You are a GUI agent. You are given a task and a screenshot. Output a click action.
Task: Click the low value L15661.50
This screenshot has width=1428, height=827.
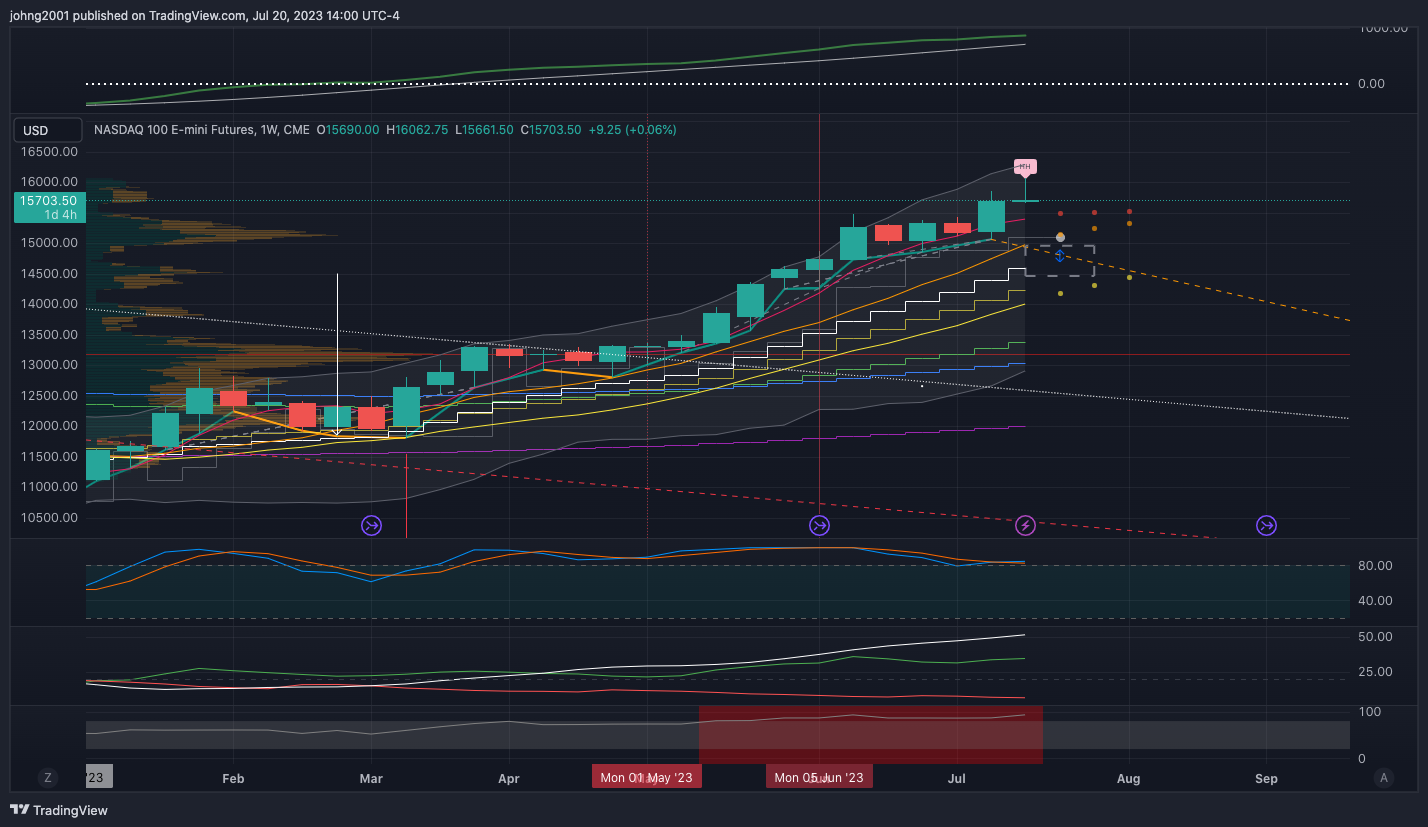[484, 130]
